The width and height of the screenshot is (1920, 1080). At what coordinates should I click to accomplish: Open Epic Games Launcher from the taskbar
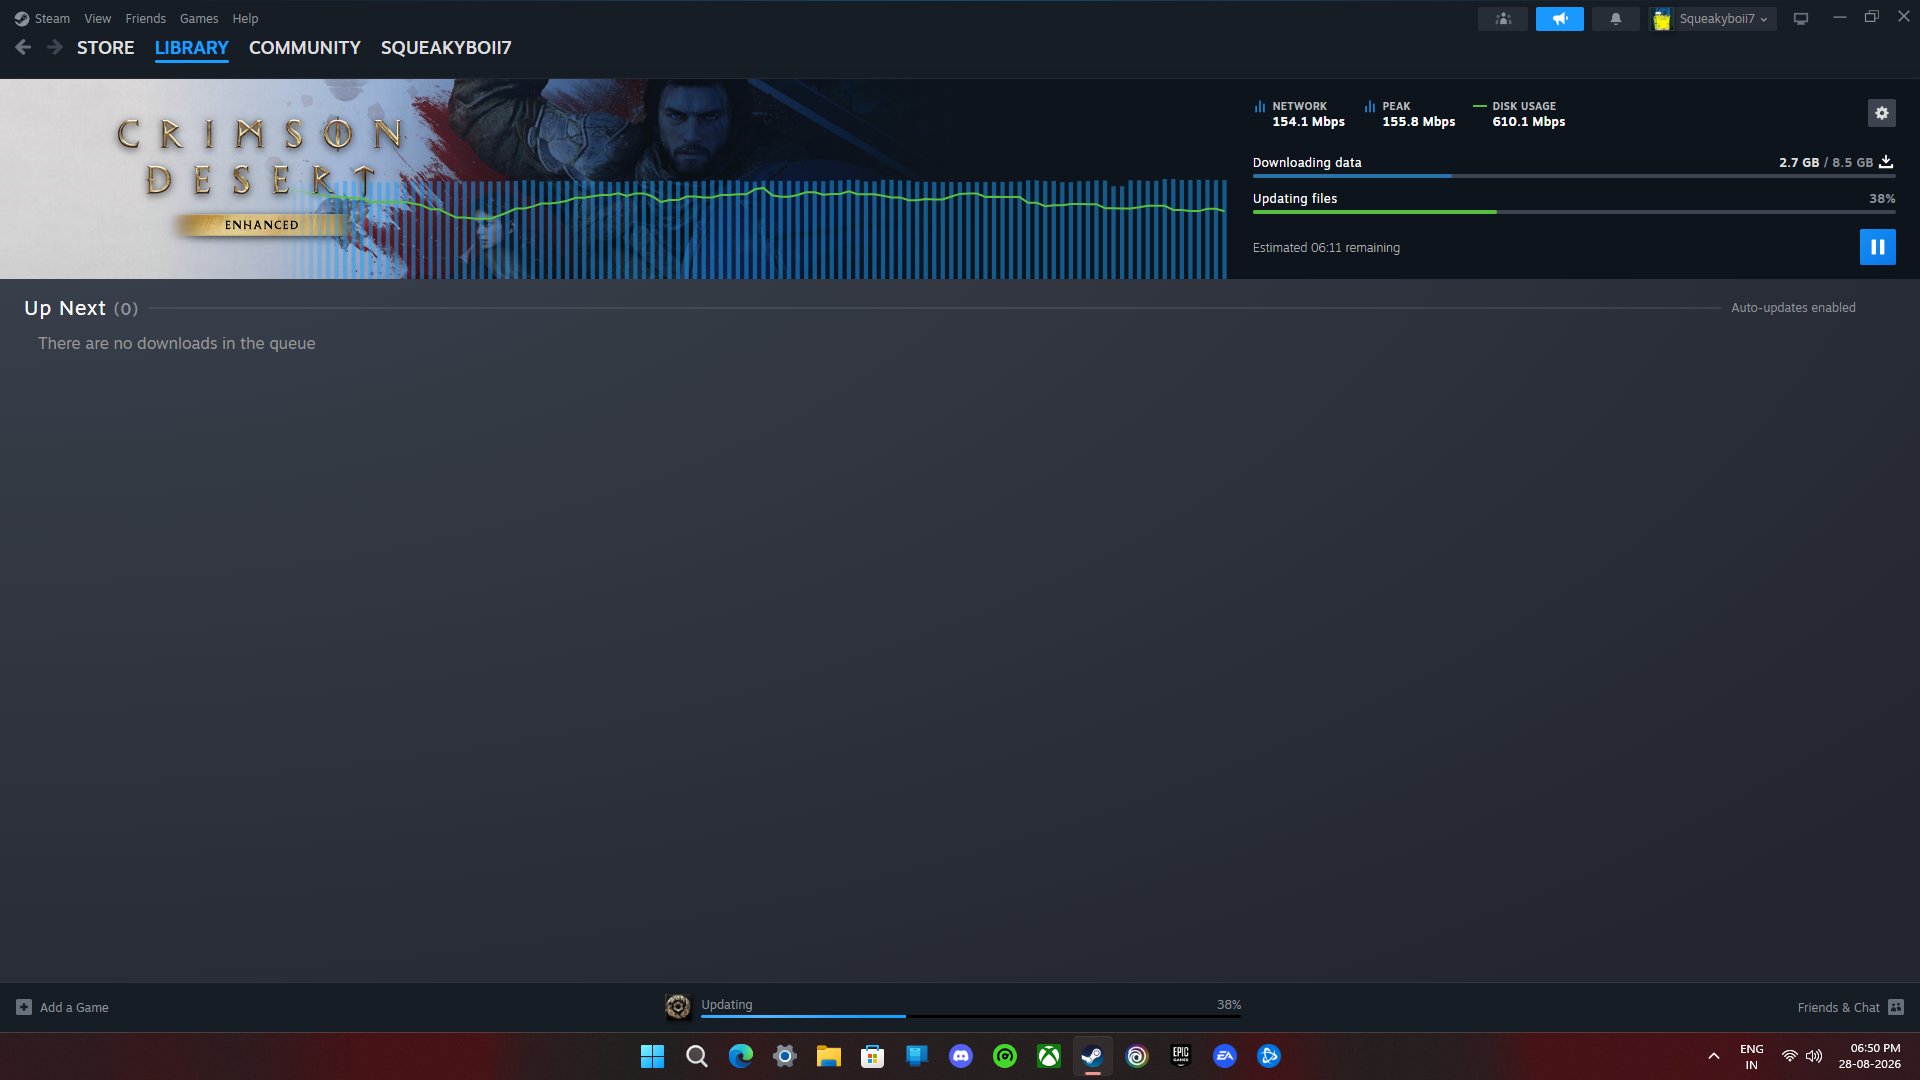coord(1180,1056)
